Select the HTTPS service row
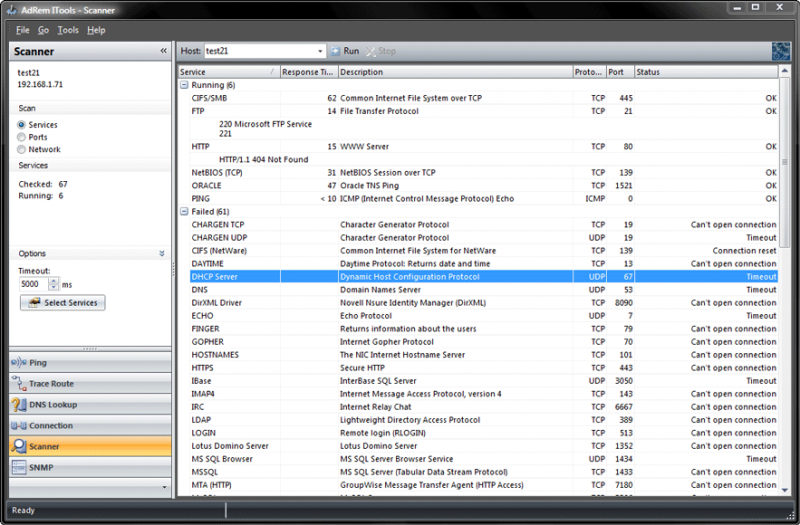This screenshot has height=525, width=800. pos(484,367)
